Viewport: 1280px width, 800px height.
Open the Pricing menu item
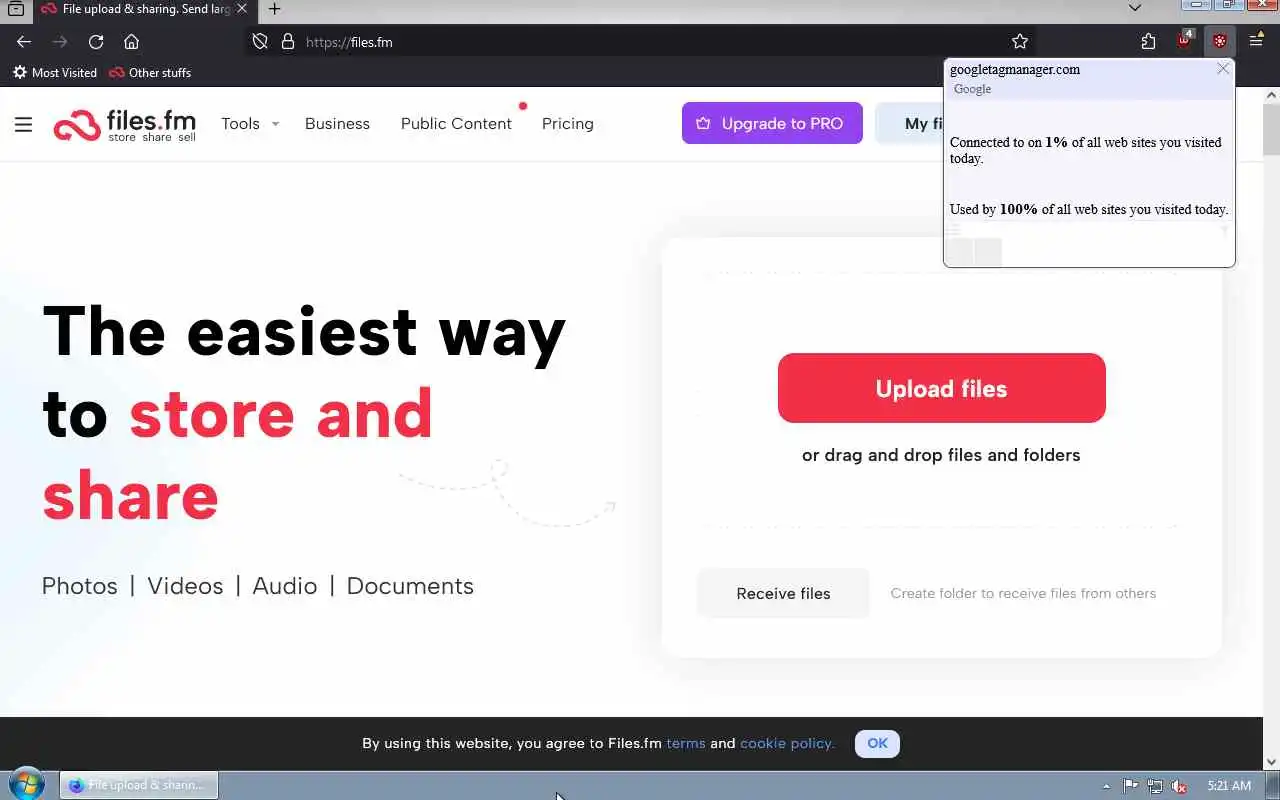[568, 124]
